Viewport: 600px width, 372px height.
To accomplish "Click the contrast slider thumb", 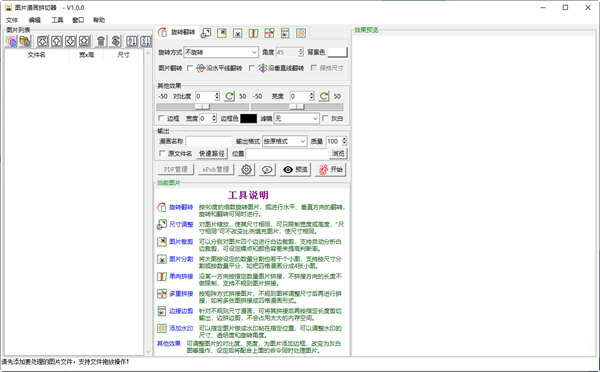I will [202, 106].
